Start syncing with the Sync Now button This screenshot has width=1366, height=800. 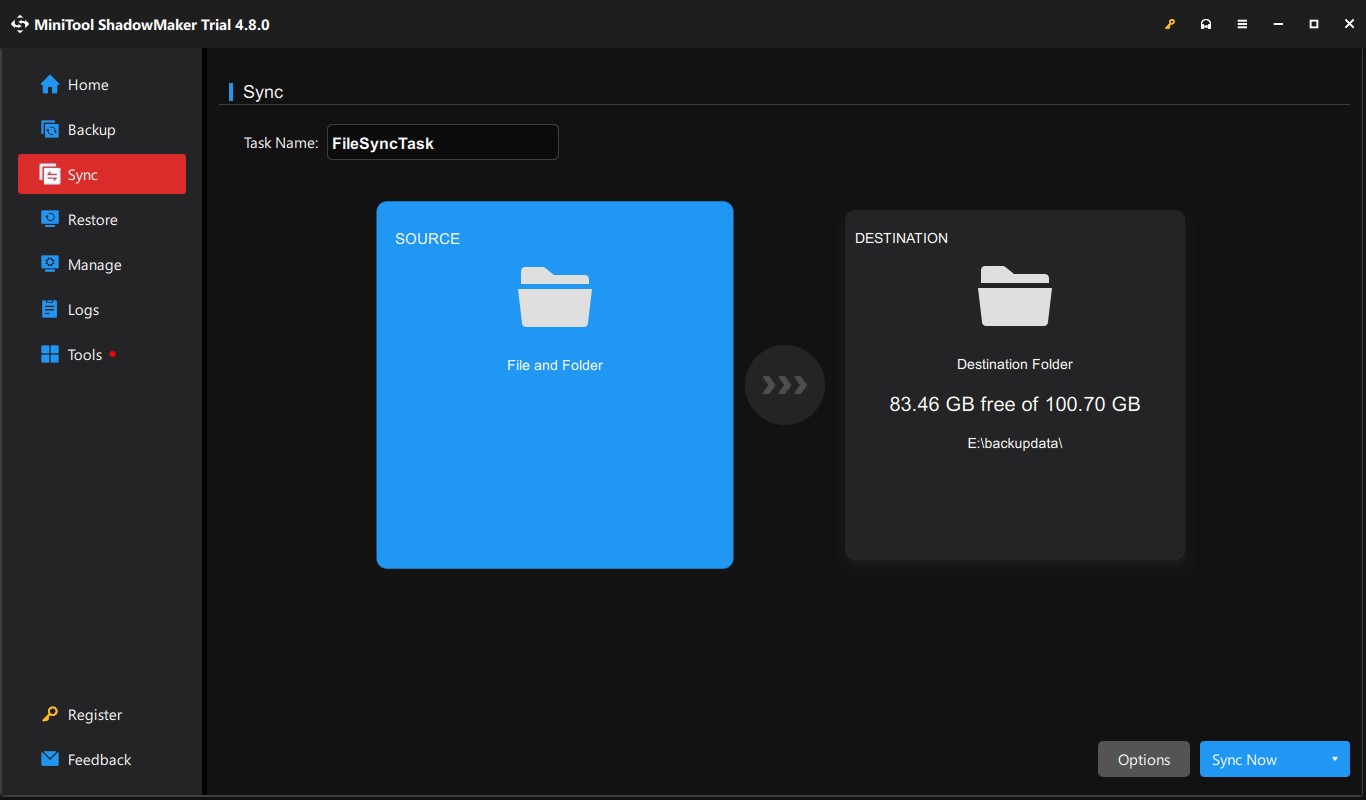(1244, 759)
